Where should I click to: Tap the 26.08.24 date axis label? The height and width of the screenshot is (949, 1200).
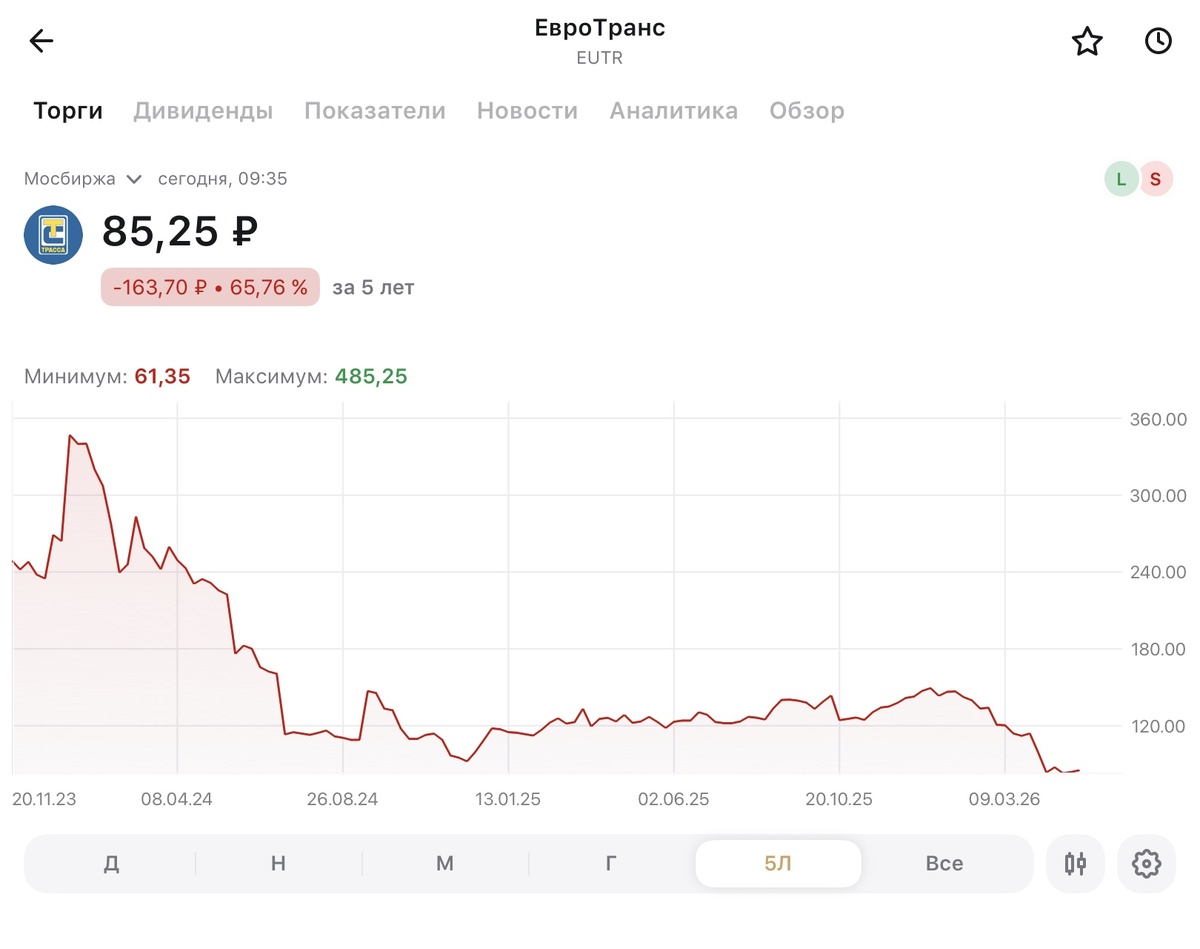coord(342,799)
